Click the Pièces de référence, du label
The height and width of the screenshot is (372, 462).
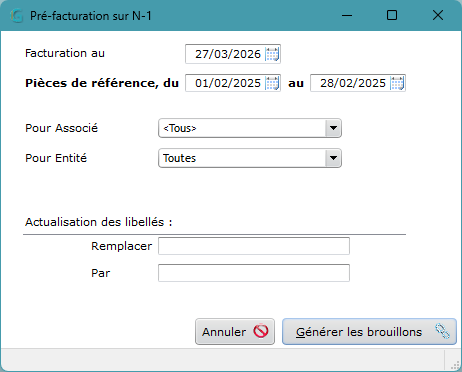102,83
